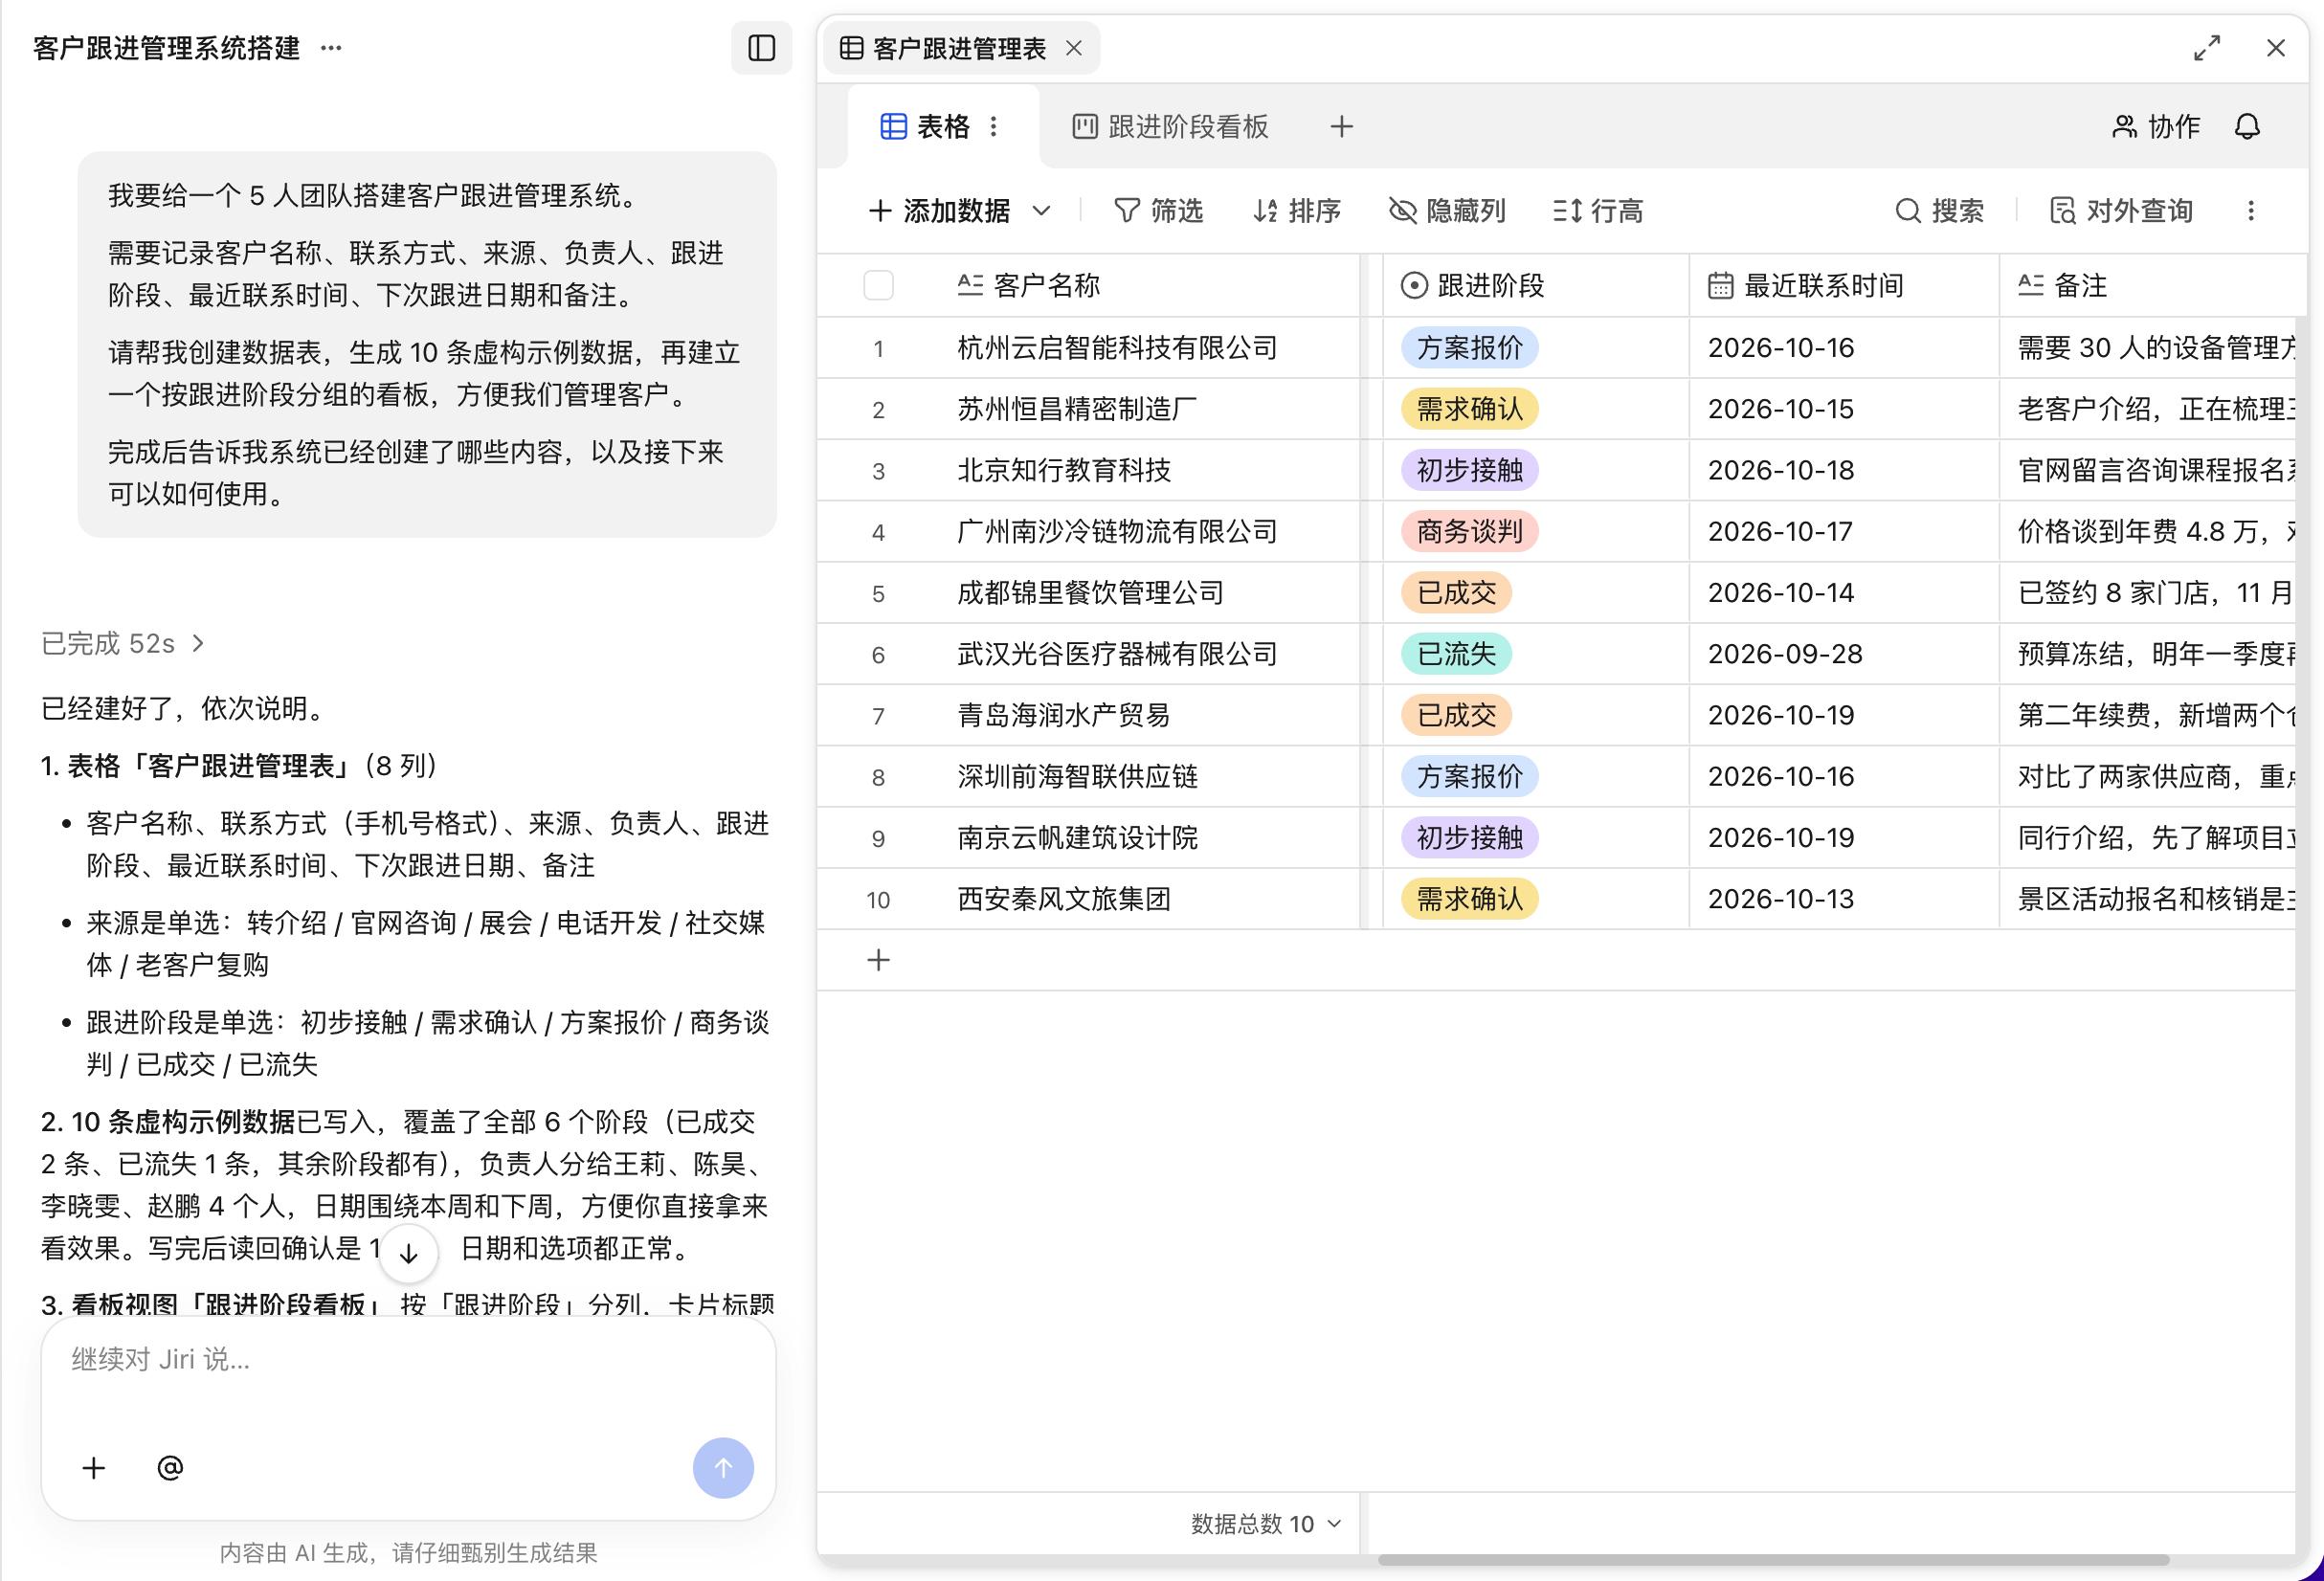The width and height of the screenshot is (2324, 1581).
Task: Toggle the select-all rows checkbox
Action: click(x=878, y=285)
